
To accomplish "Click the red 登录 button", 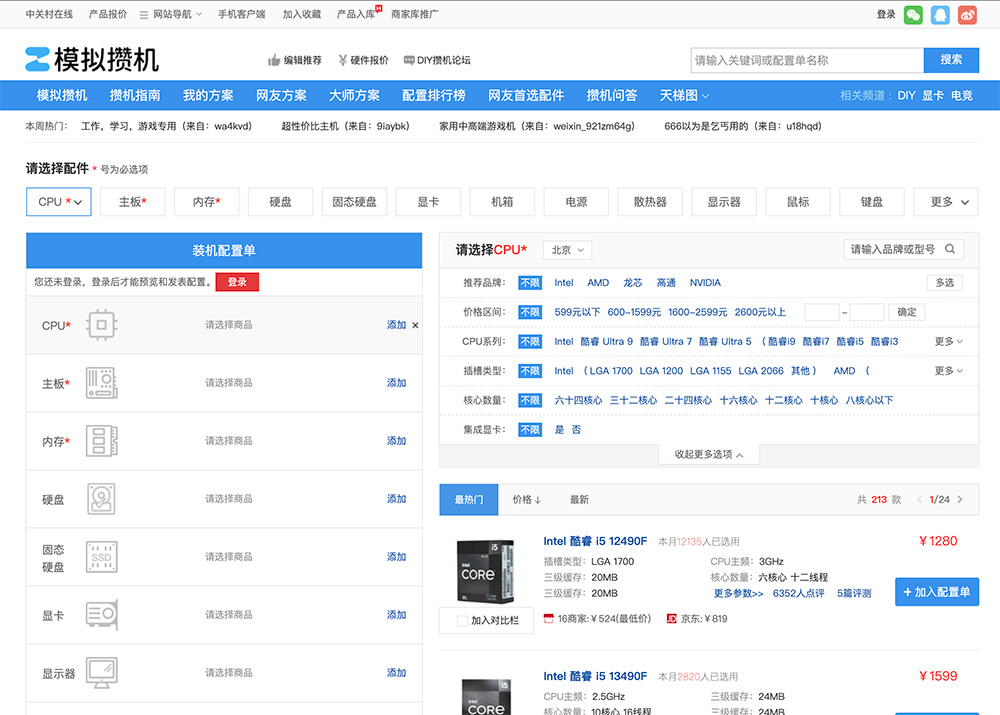I will (x=237, y=283).
